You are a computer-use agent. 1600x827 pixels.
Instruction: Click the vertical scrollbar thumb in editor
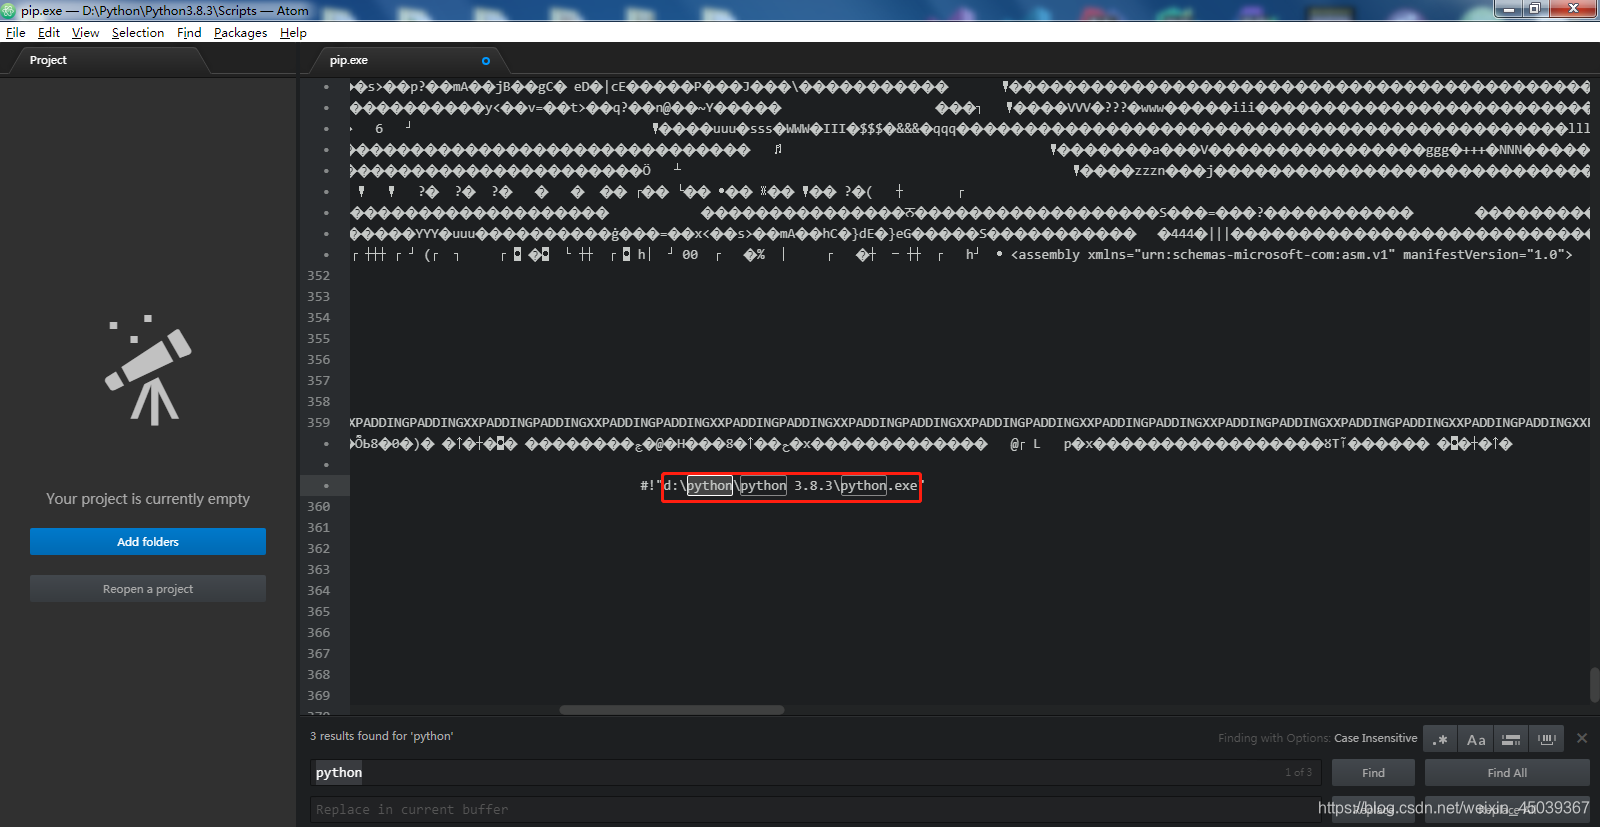(1594, 685)
